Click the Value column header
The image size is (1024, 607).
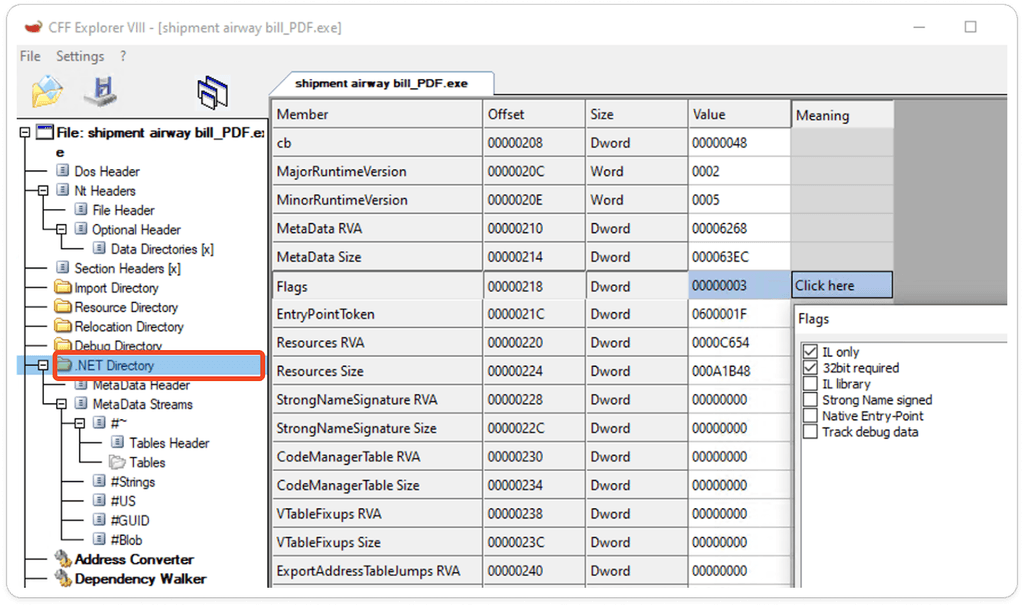point(739,114)
